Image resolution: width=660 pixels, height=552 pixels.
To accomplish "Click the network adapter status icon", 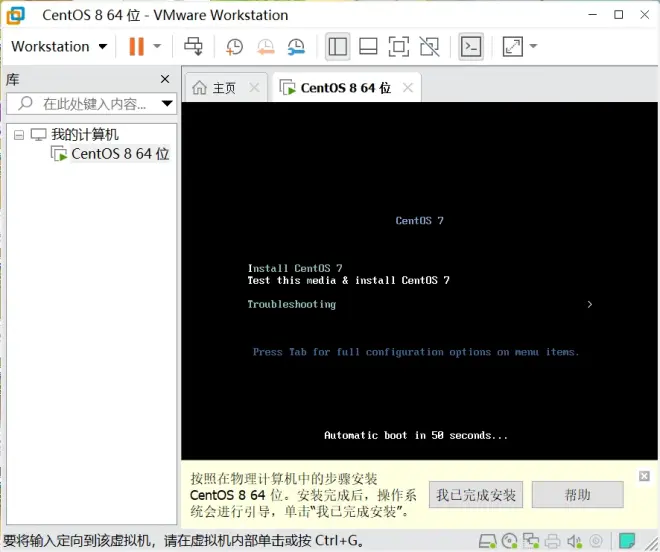I will (531, 541).
